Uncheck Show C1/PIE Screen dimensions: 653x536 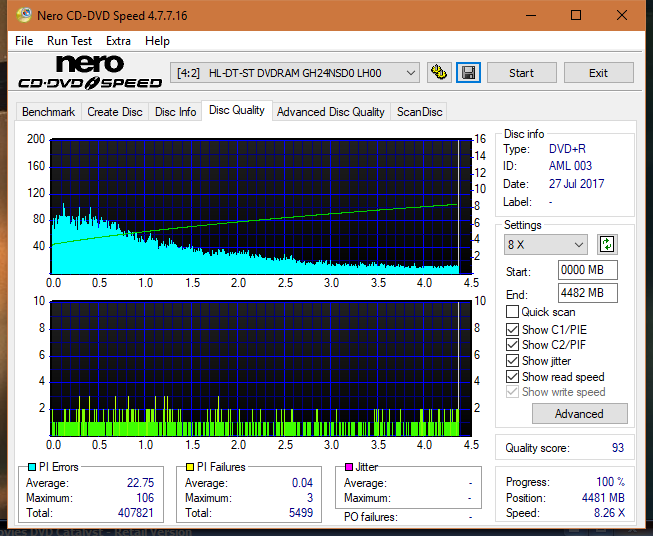(x=512, y=329)
